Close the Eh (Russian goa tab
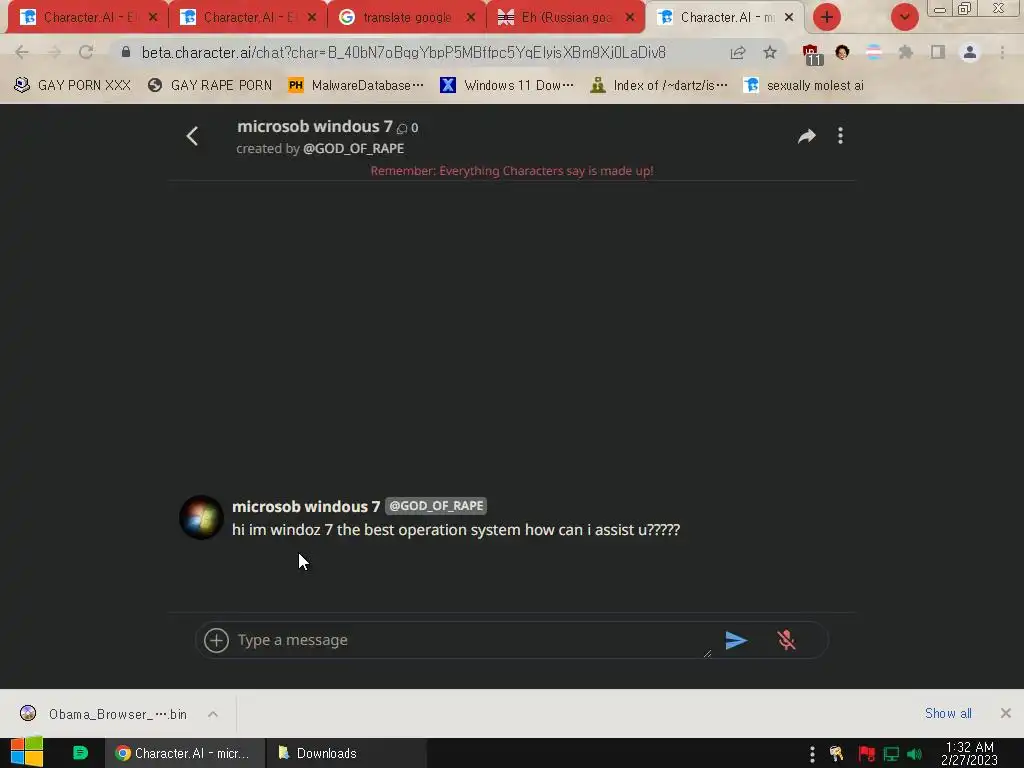 point(630,18)
